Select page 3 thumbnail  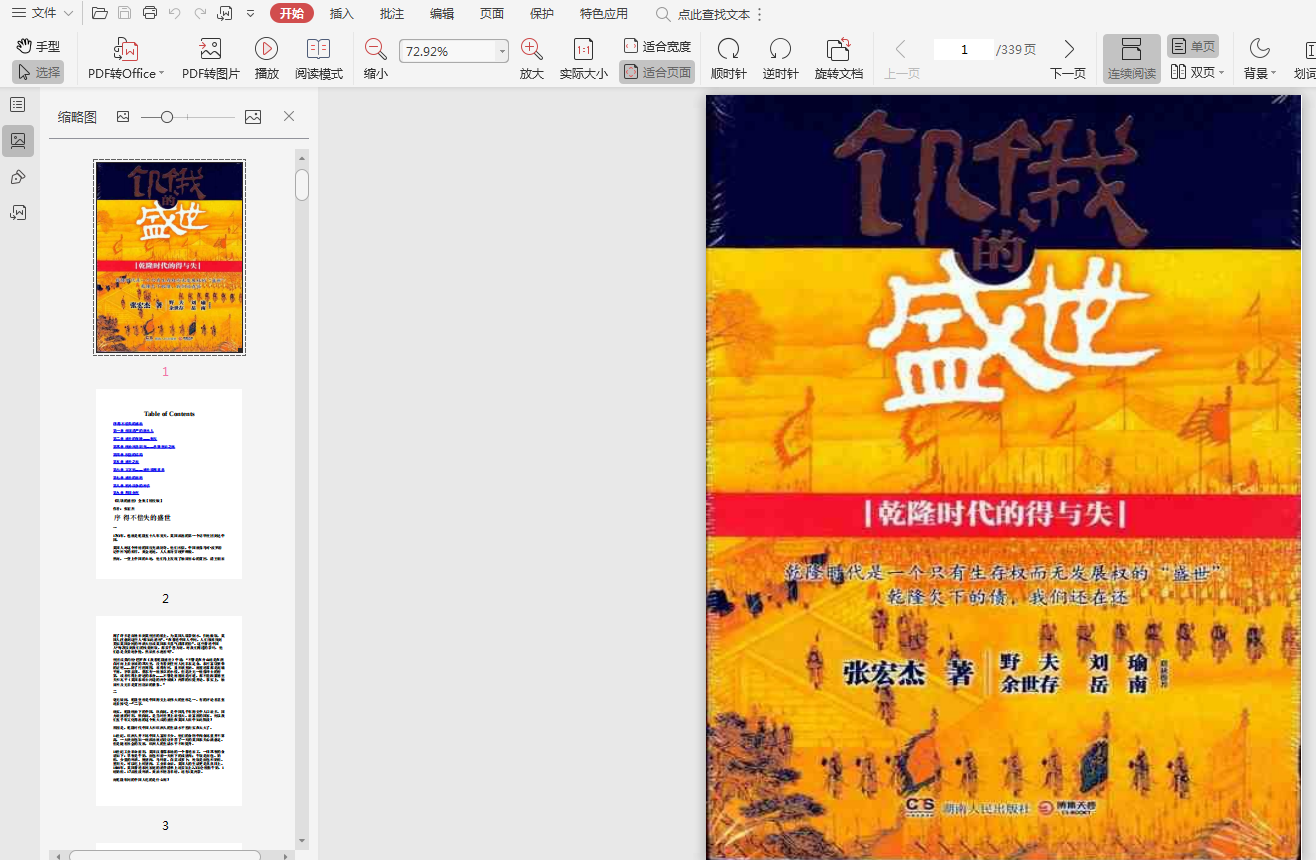pyautogui.click(x=169, y=711)
